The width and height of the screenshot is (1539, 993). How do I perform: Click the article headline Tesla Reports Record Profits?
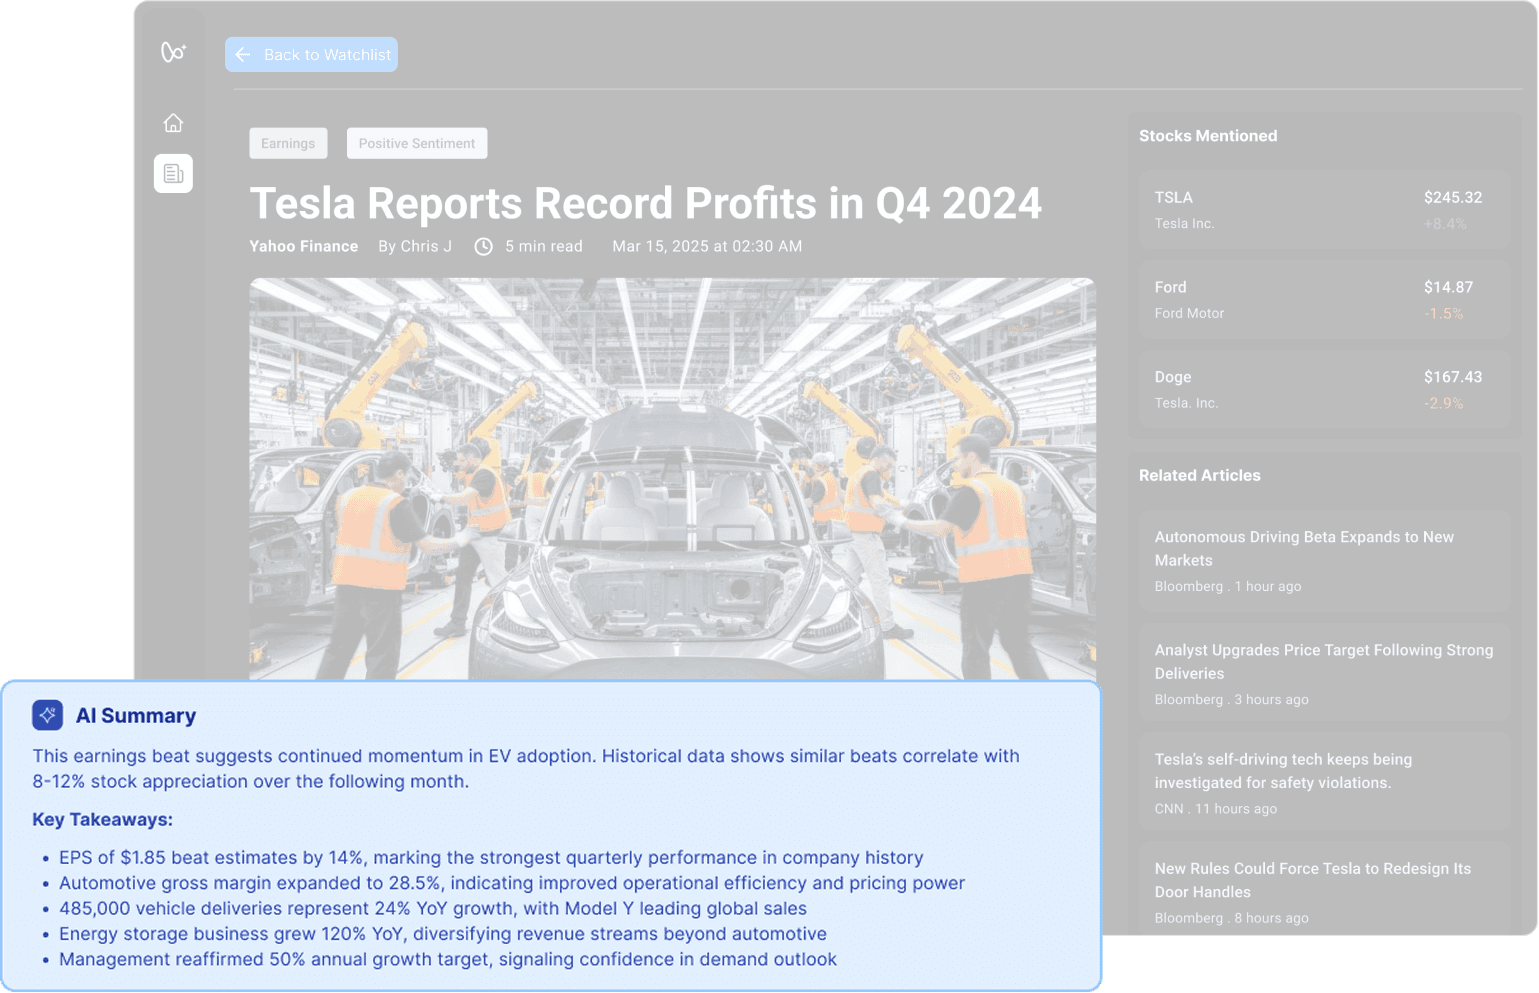645,203
